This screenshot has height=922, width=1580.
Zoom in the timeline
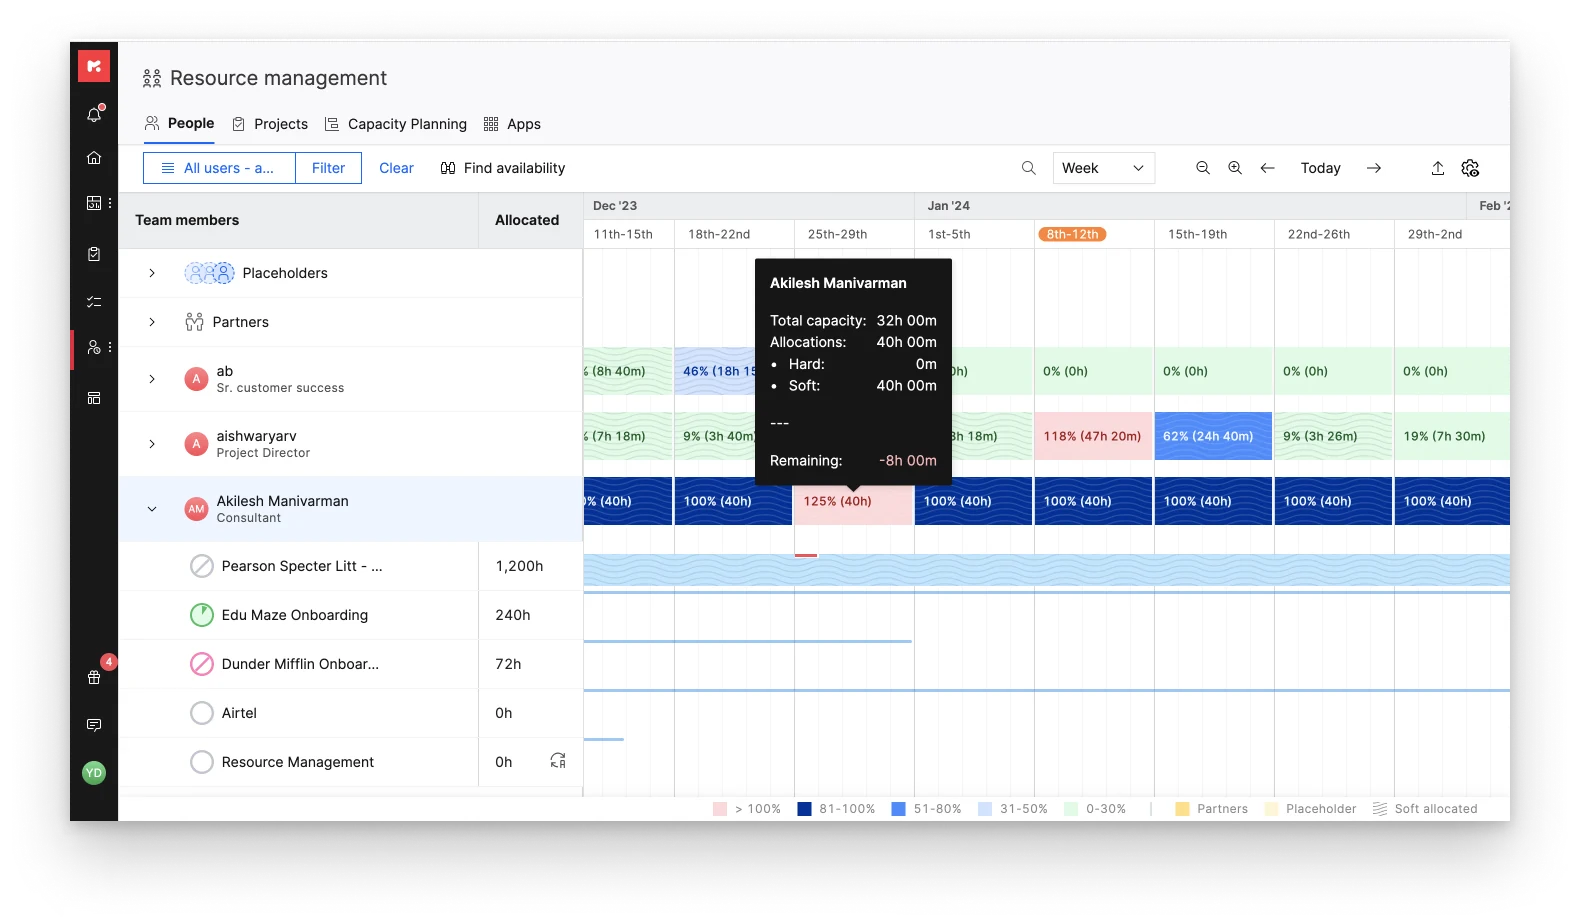click(1235, 168)
